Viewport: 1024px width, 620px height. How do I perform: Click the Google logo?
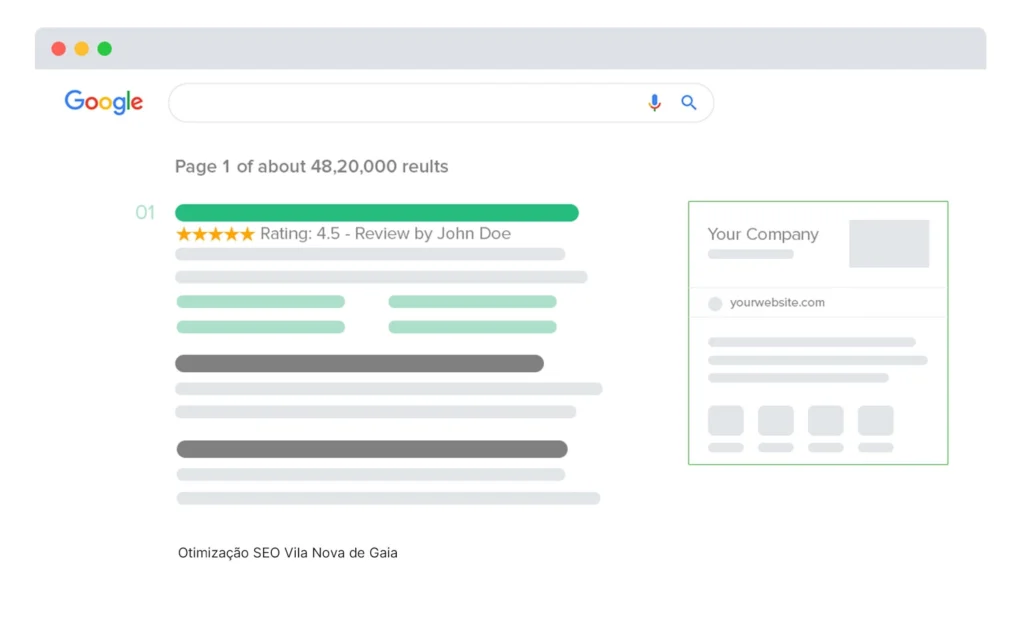point(104,102)
